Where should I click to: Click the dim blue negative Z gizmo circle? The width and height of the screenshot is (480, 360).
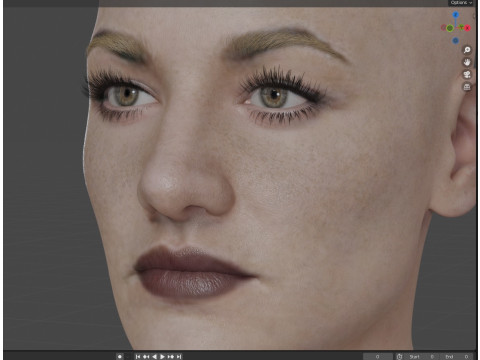click(455, 41)
